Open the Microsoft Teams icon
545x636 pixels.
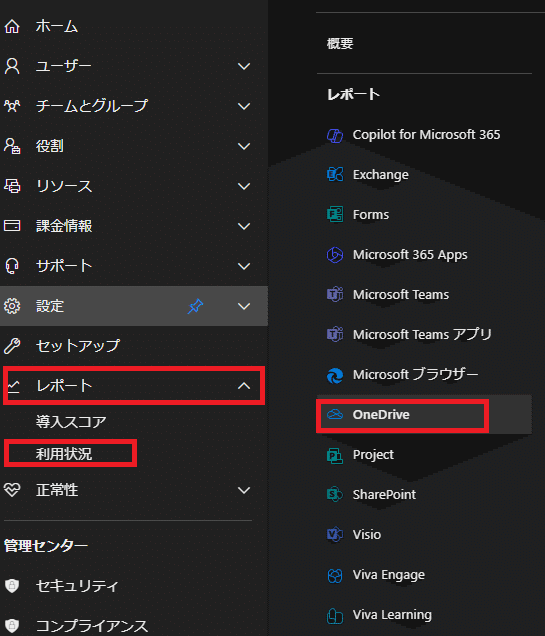(x=335, y=294)
